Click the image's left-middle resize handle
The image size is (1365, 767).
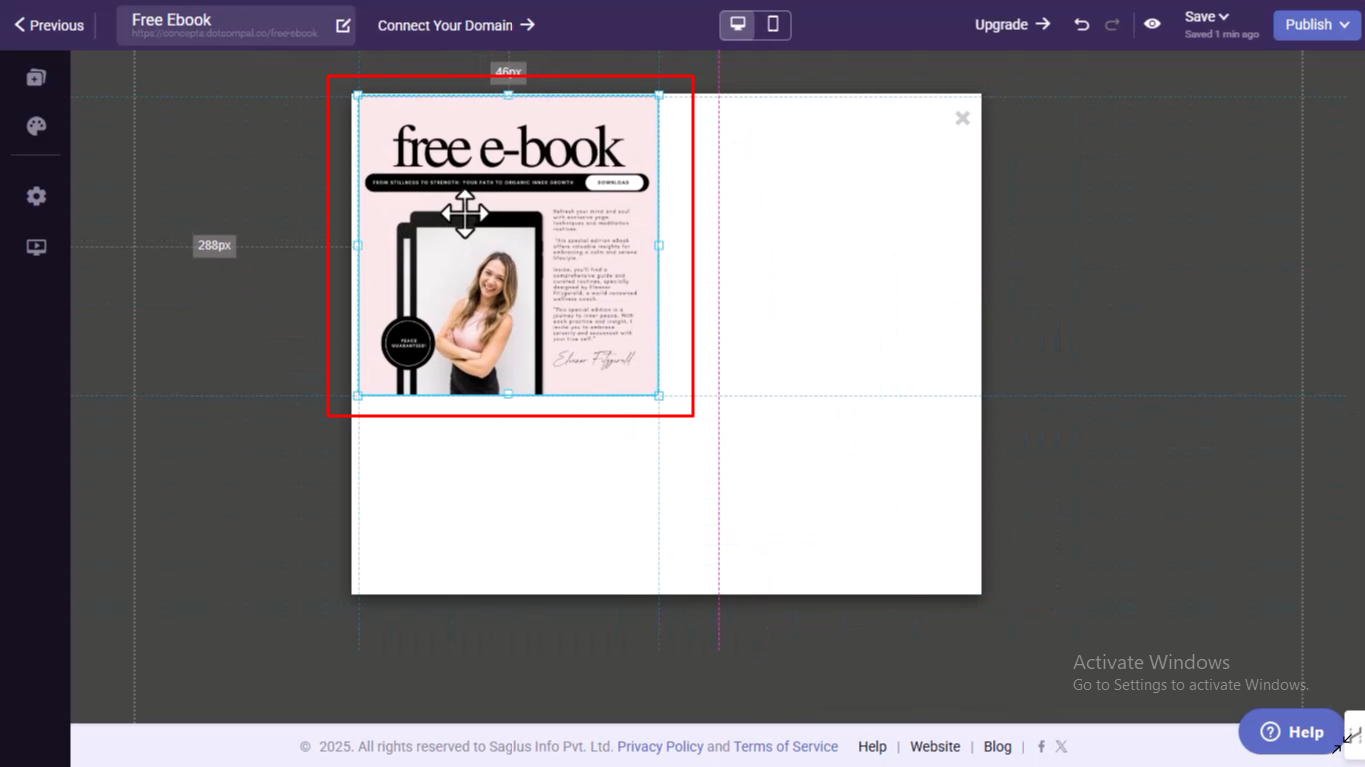[x=358, y=245]
